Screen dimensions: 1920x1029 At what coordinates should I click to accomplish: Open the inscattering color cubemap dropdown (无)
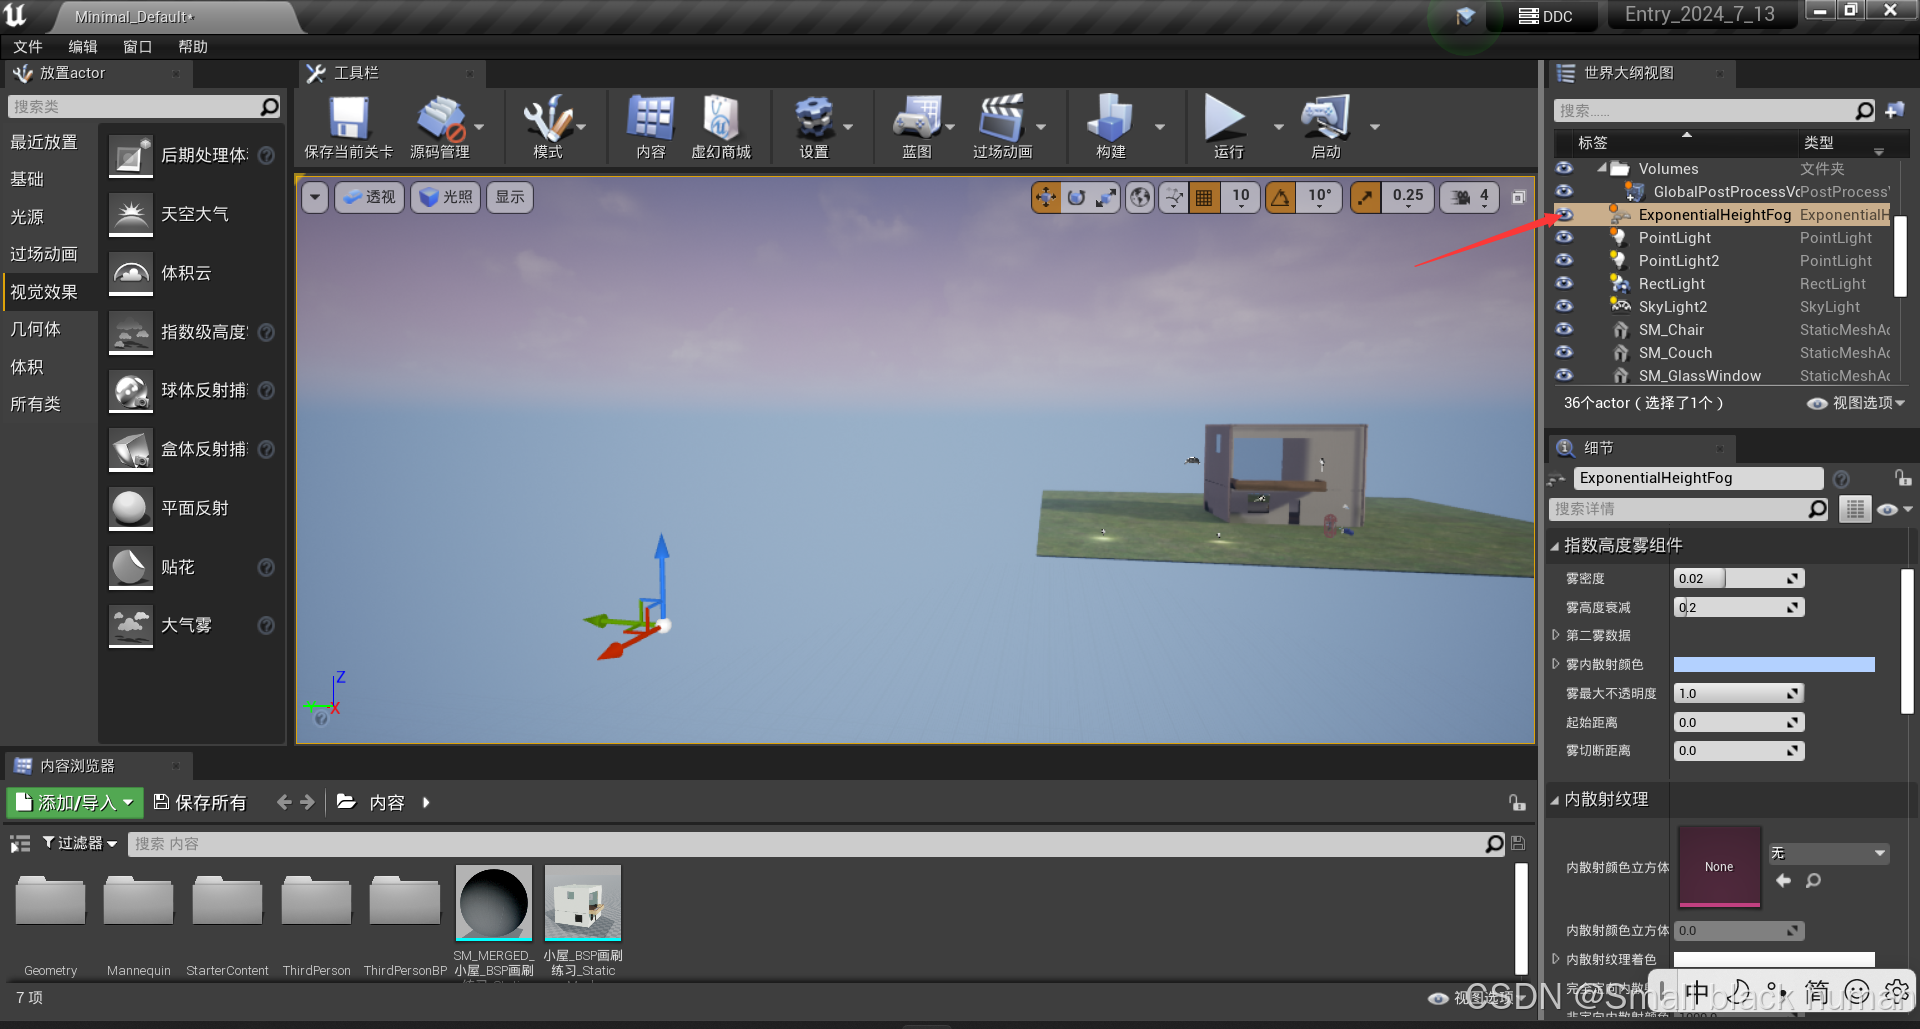pyautogui.click(x=1828, y=853)
